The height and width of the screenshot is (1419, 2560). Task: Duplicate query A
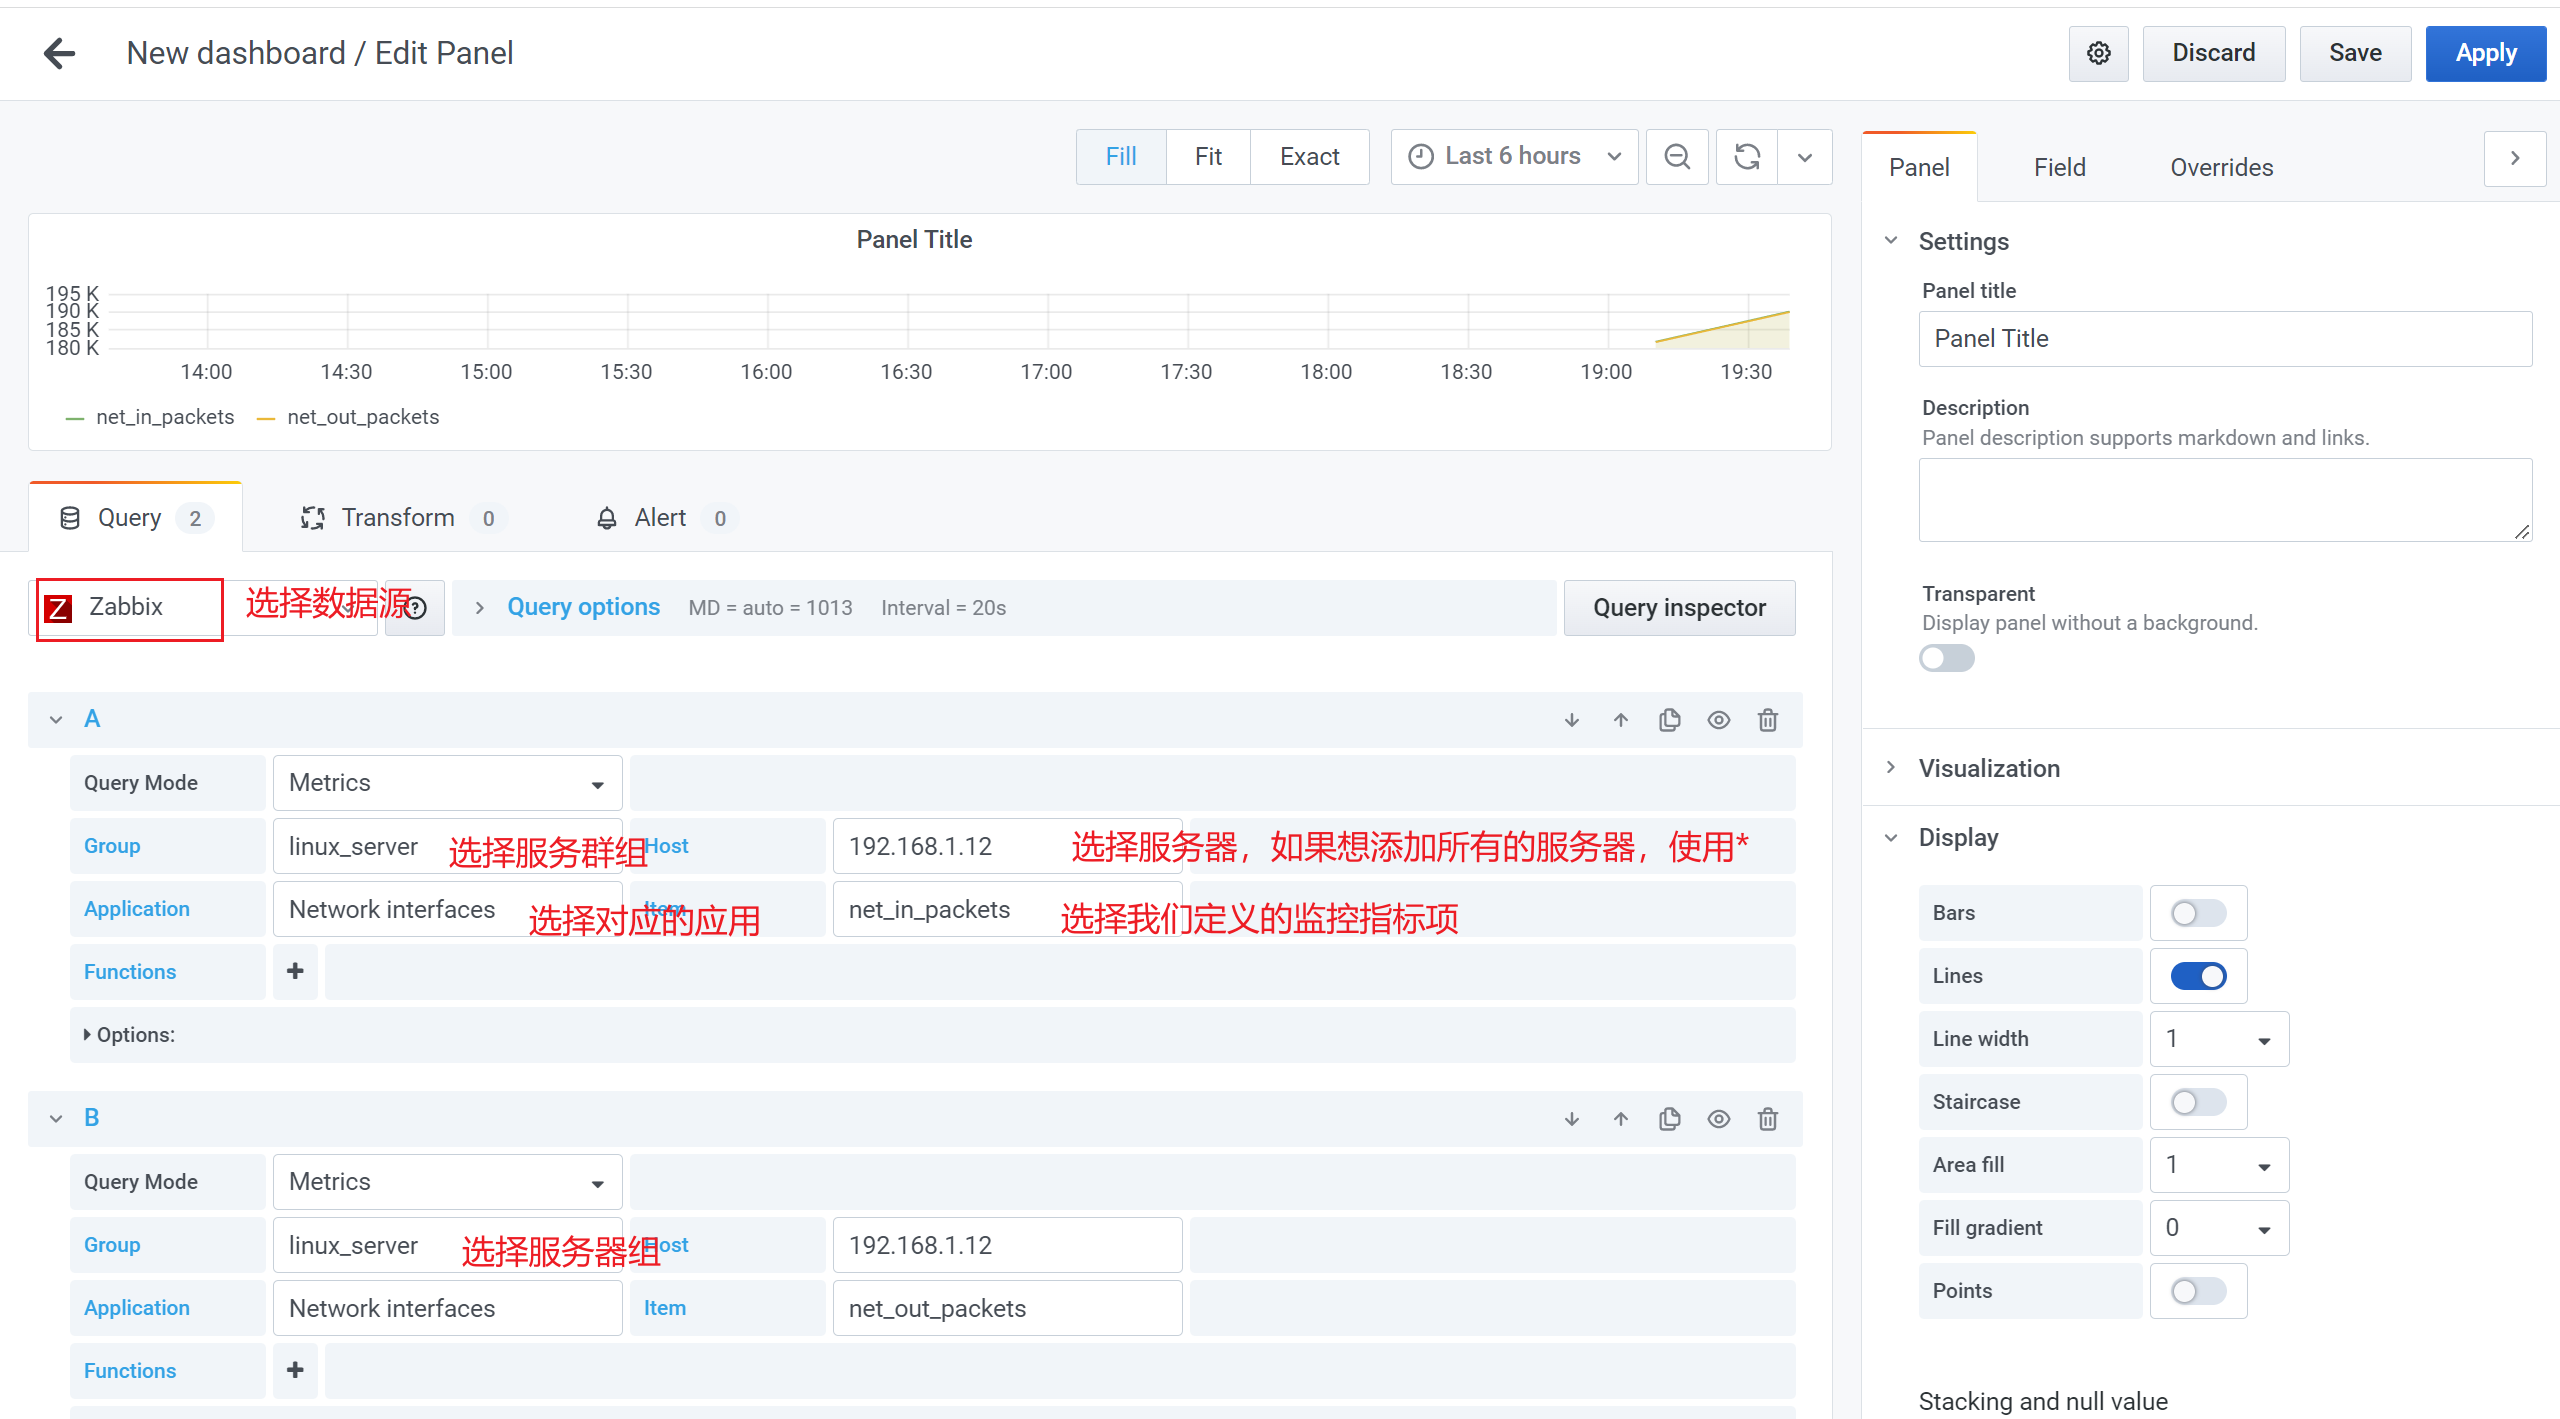[x=1670, y=720]
